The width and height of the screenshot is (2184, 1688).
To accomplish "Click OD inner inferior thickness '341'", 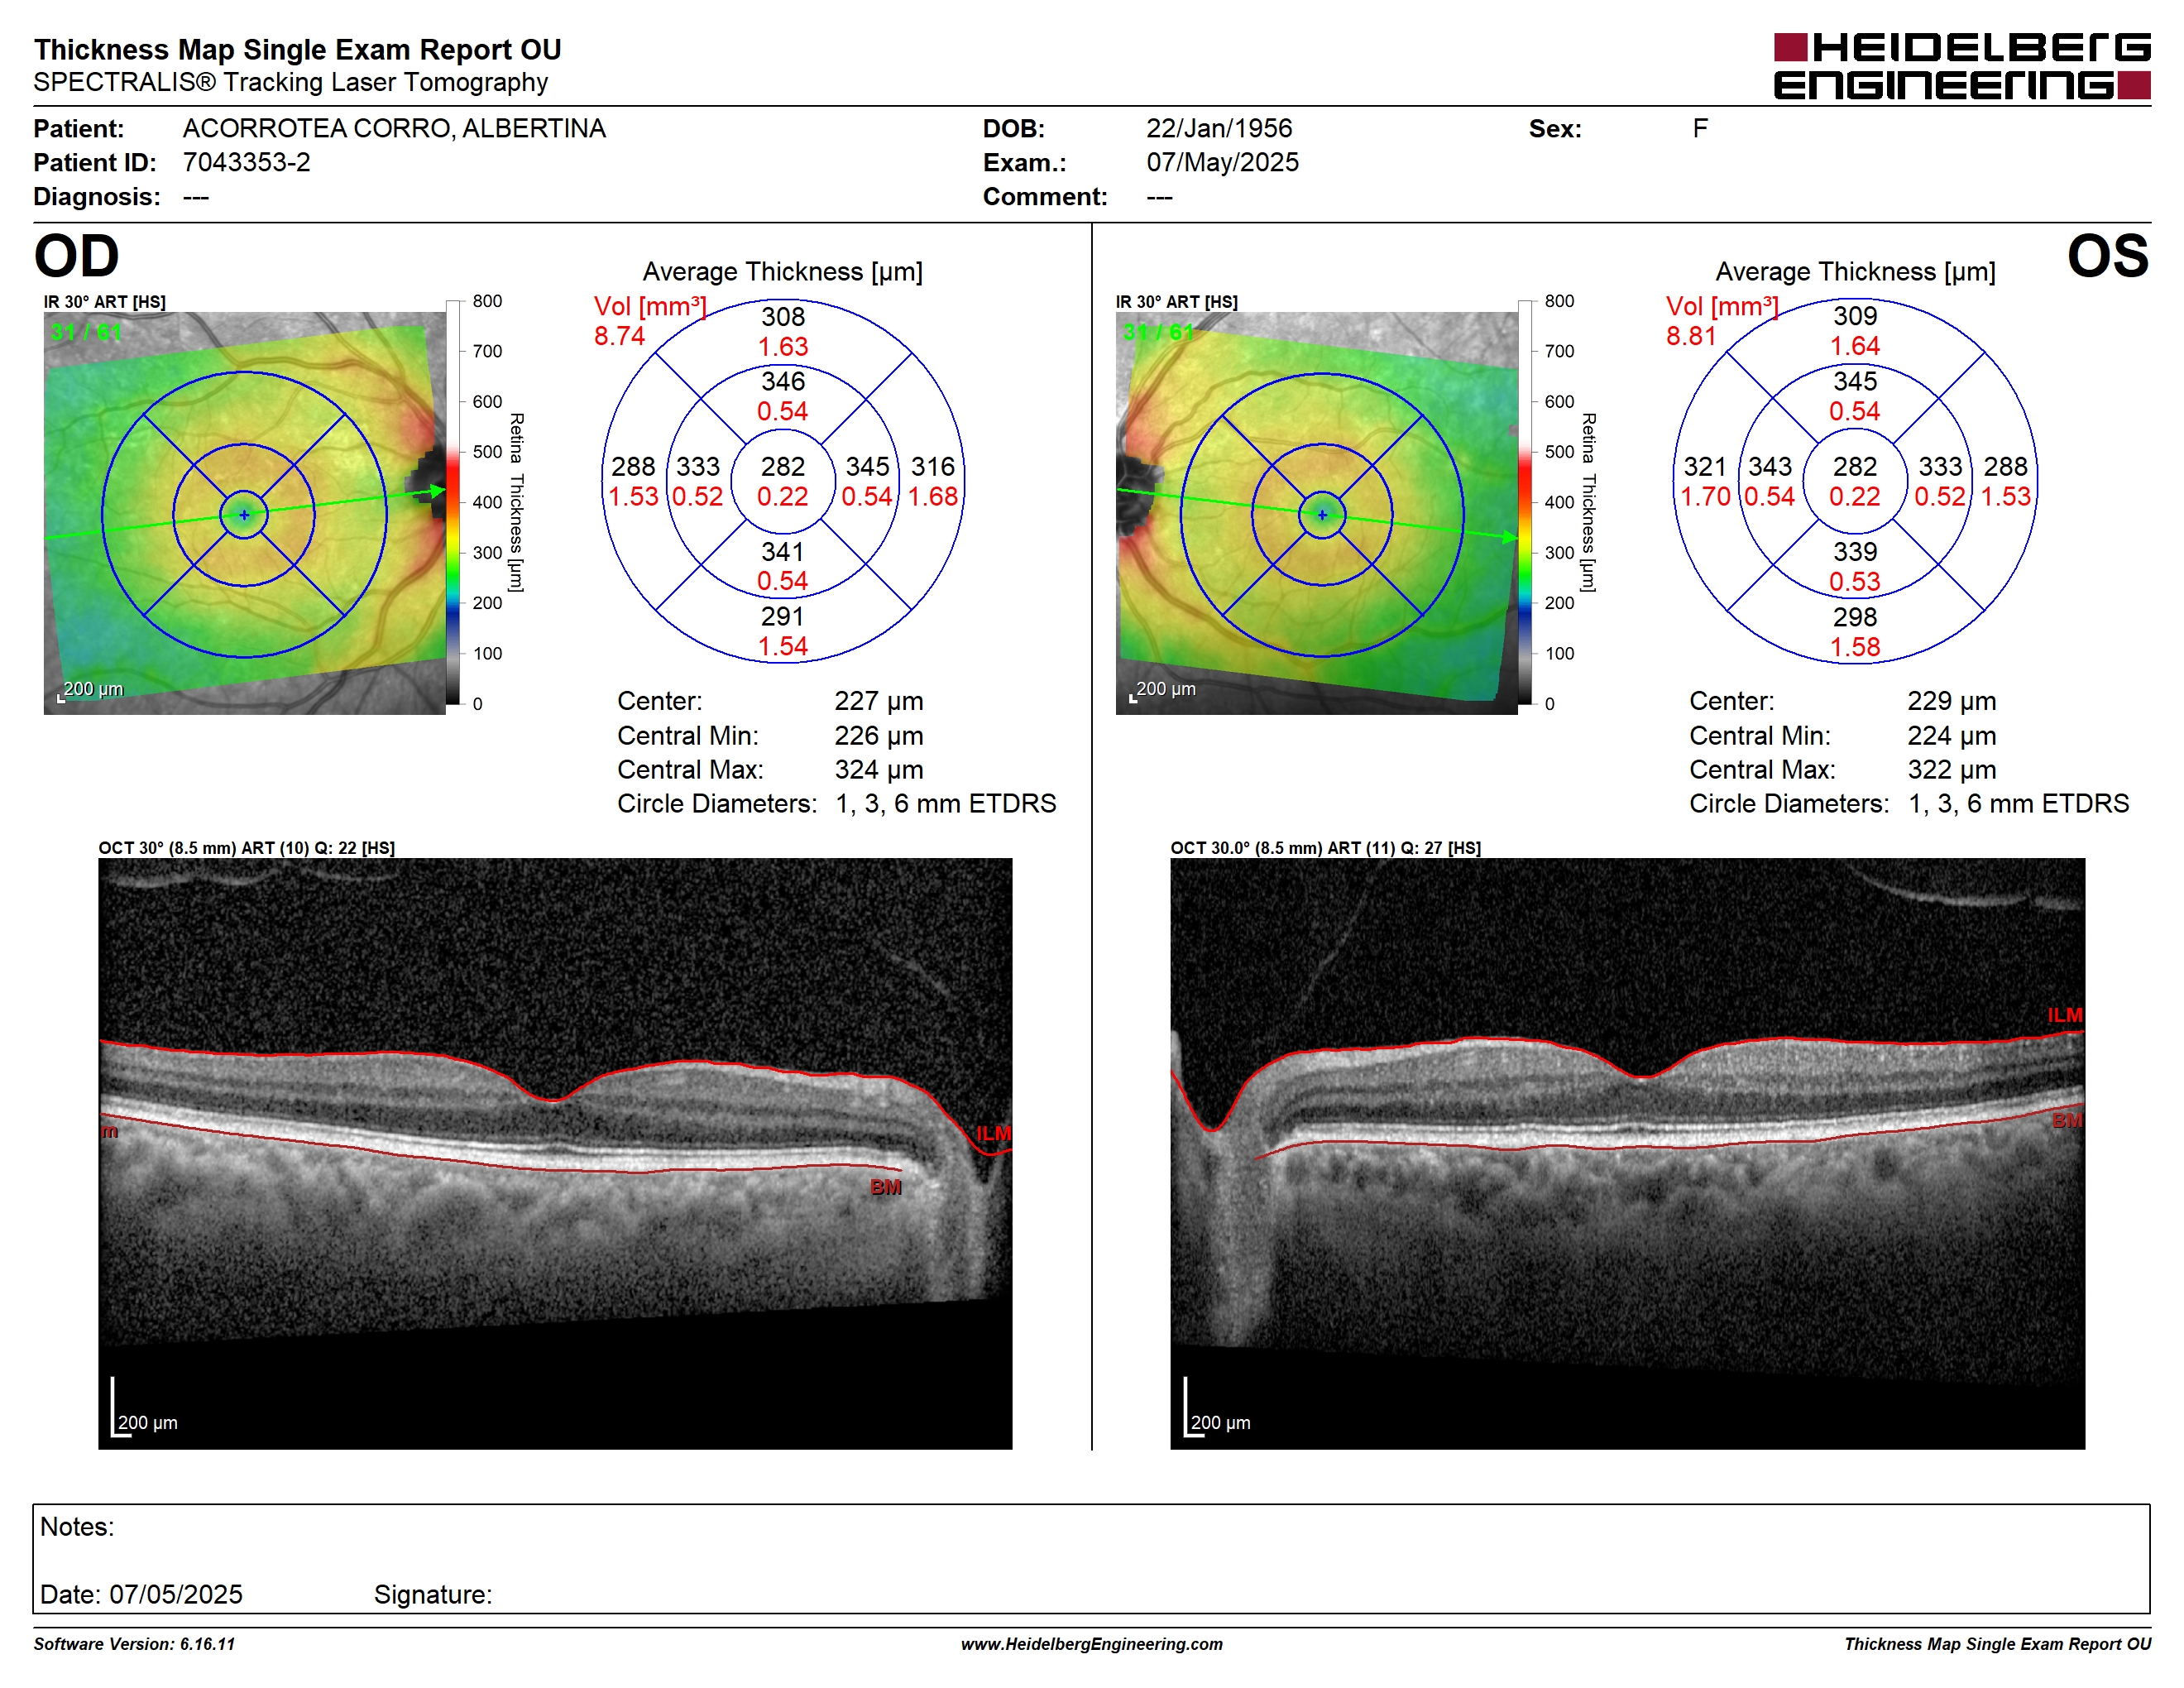I will (x=783, y=552).
